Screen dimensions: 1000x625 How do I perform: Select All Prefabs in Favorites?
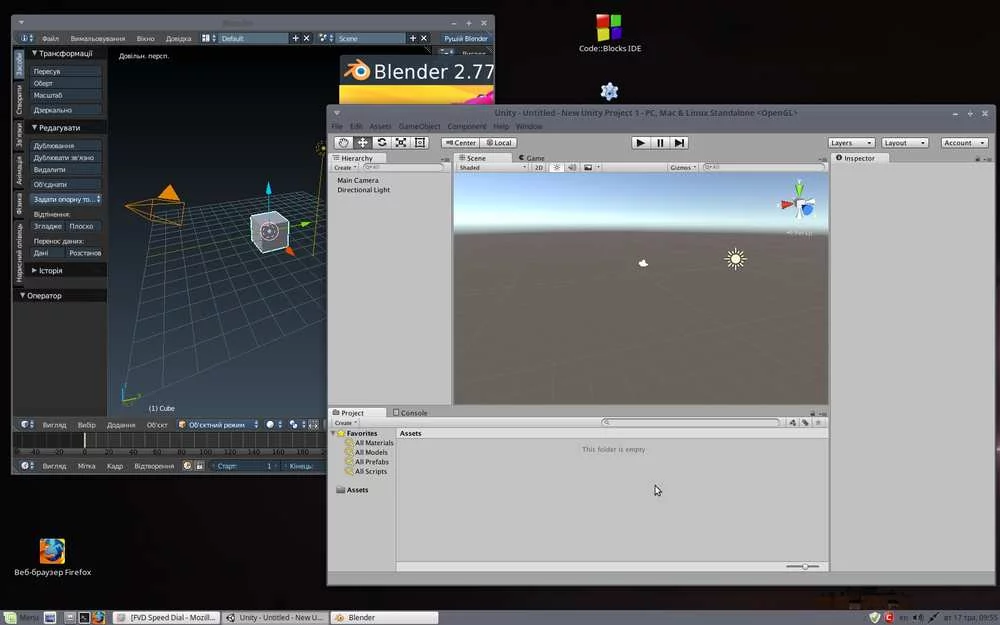(x=371, y=462)
